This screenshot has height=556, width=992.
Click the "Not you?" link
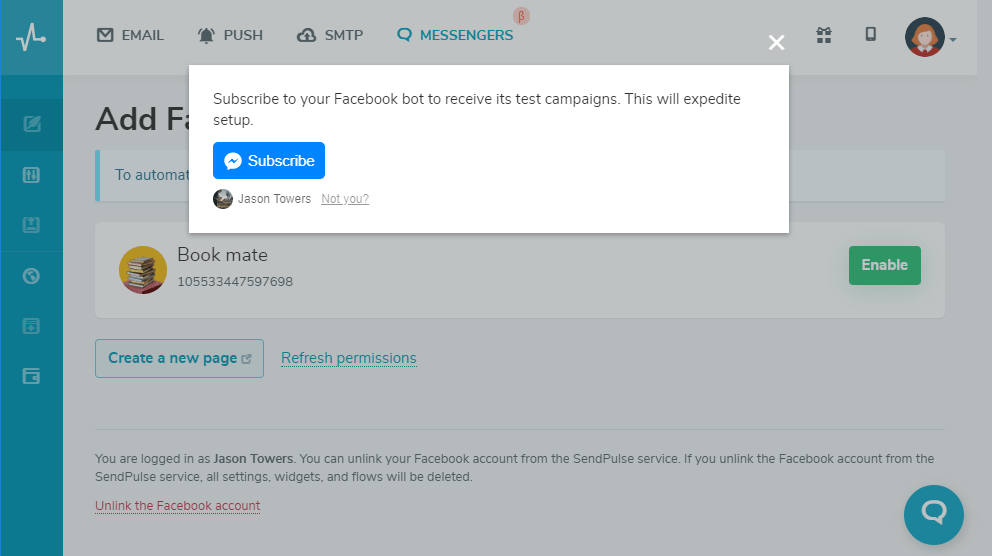point(345,199)
